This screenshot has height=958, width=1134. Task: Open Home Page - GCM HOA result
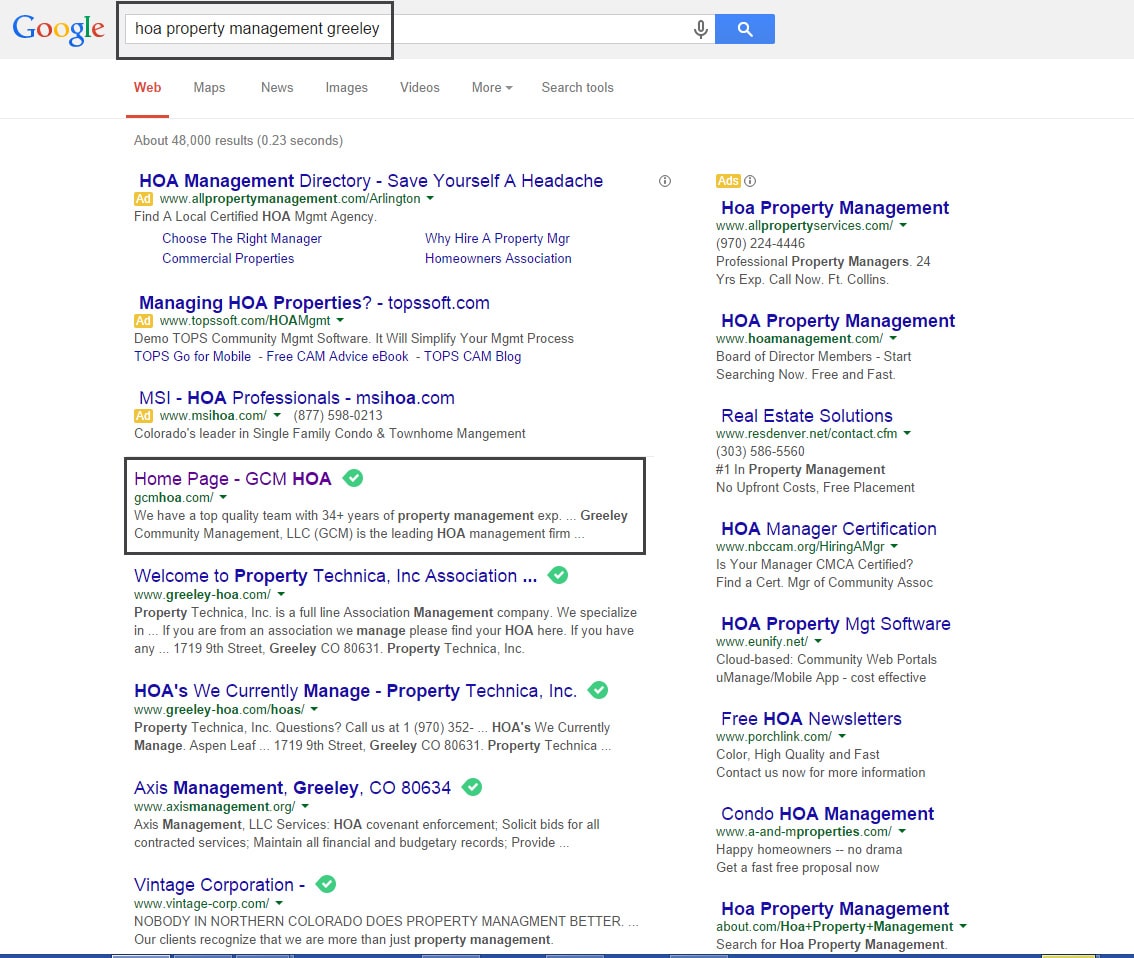pyautogui.click(x=233, y=479)
